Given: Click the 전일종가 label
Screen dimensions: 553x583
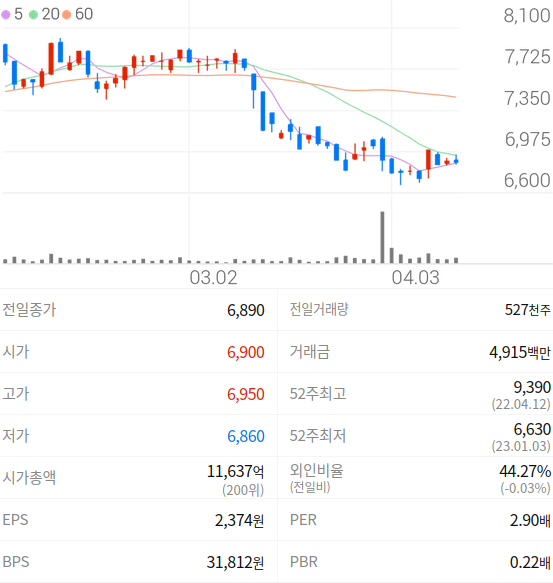Looking at the screenshot, I should [x=29, y=309].
